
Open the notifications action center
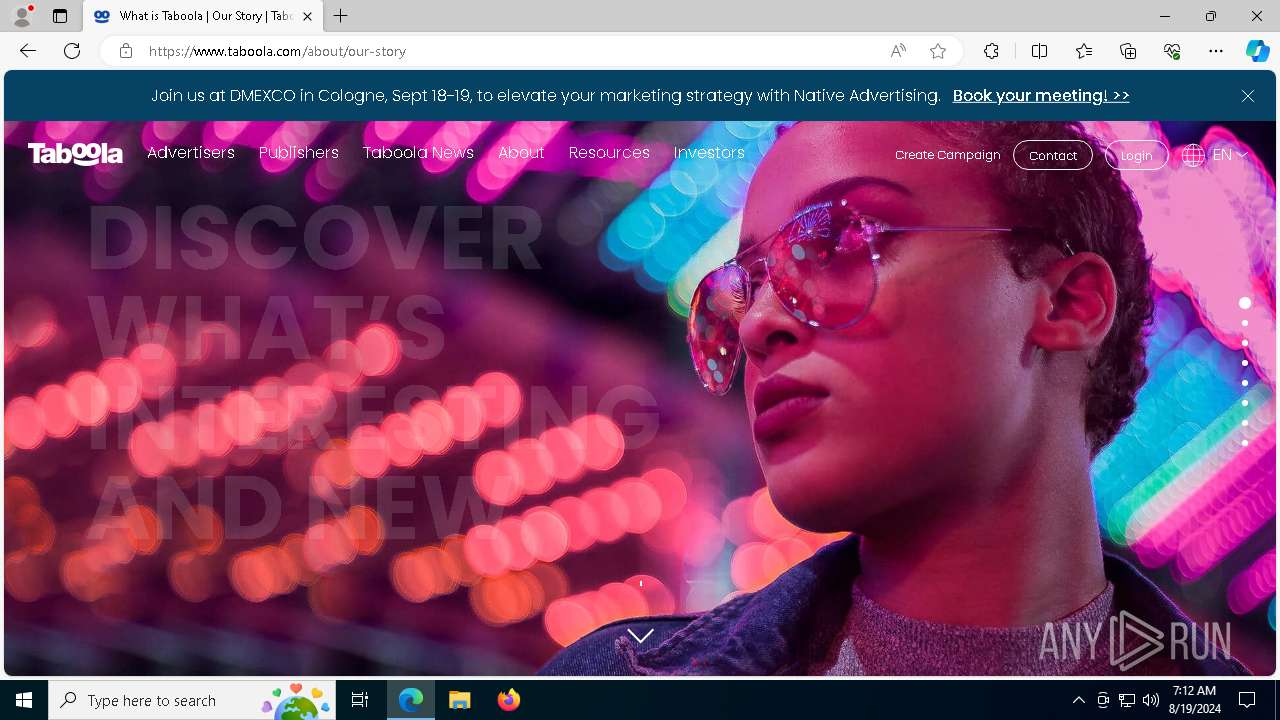1248,700
